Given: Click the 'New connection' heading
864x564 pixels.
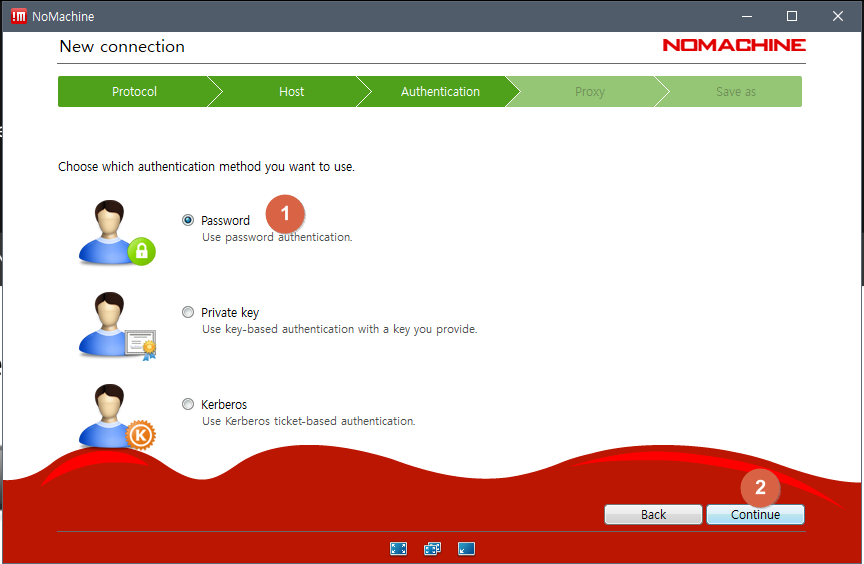Looking at the screenshot, I should pos(122,47).
